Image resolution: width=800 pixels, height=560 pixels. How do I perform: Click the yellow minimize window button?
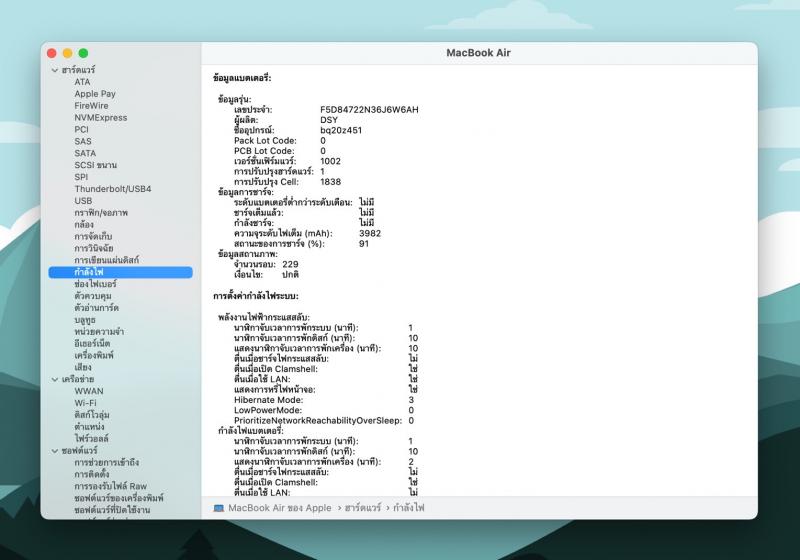tap(68, 52)
